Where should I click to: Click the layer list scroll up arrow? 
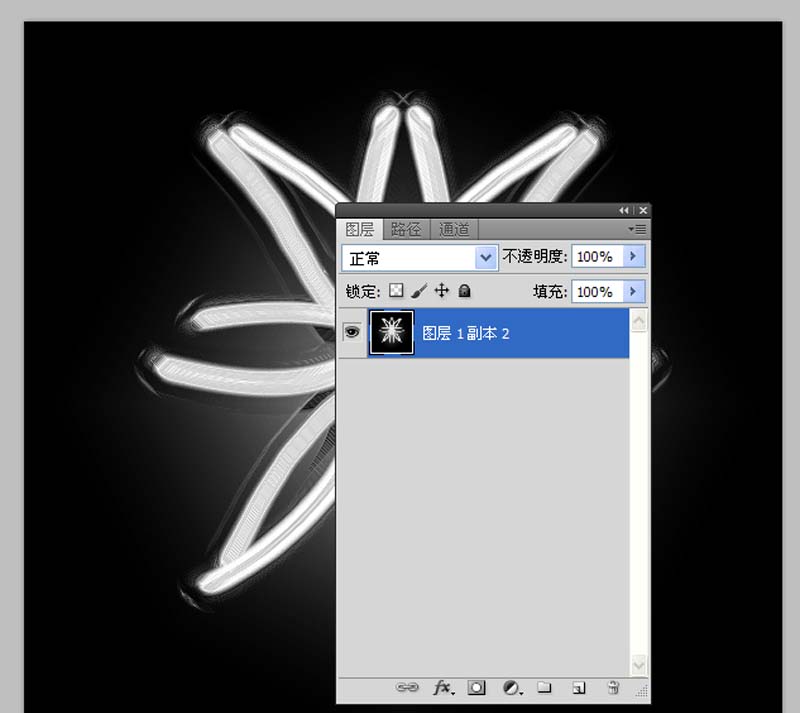click(639, 321)
